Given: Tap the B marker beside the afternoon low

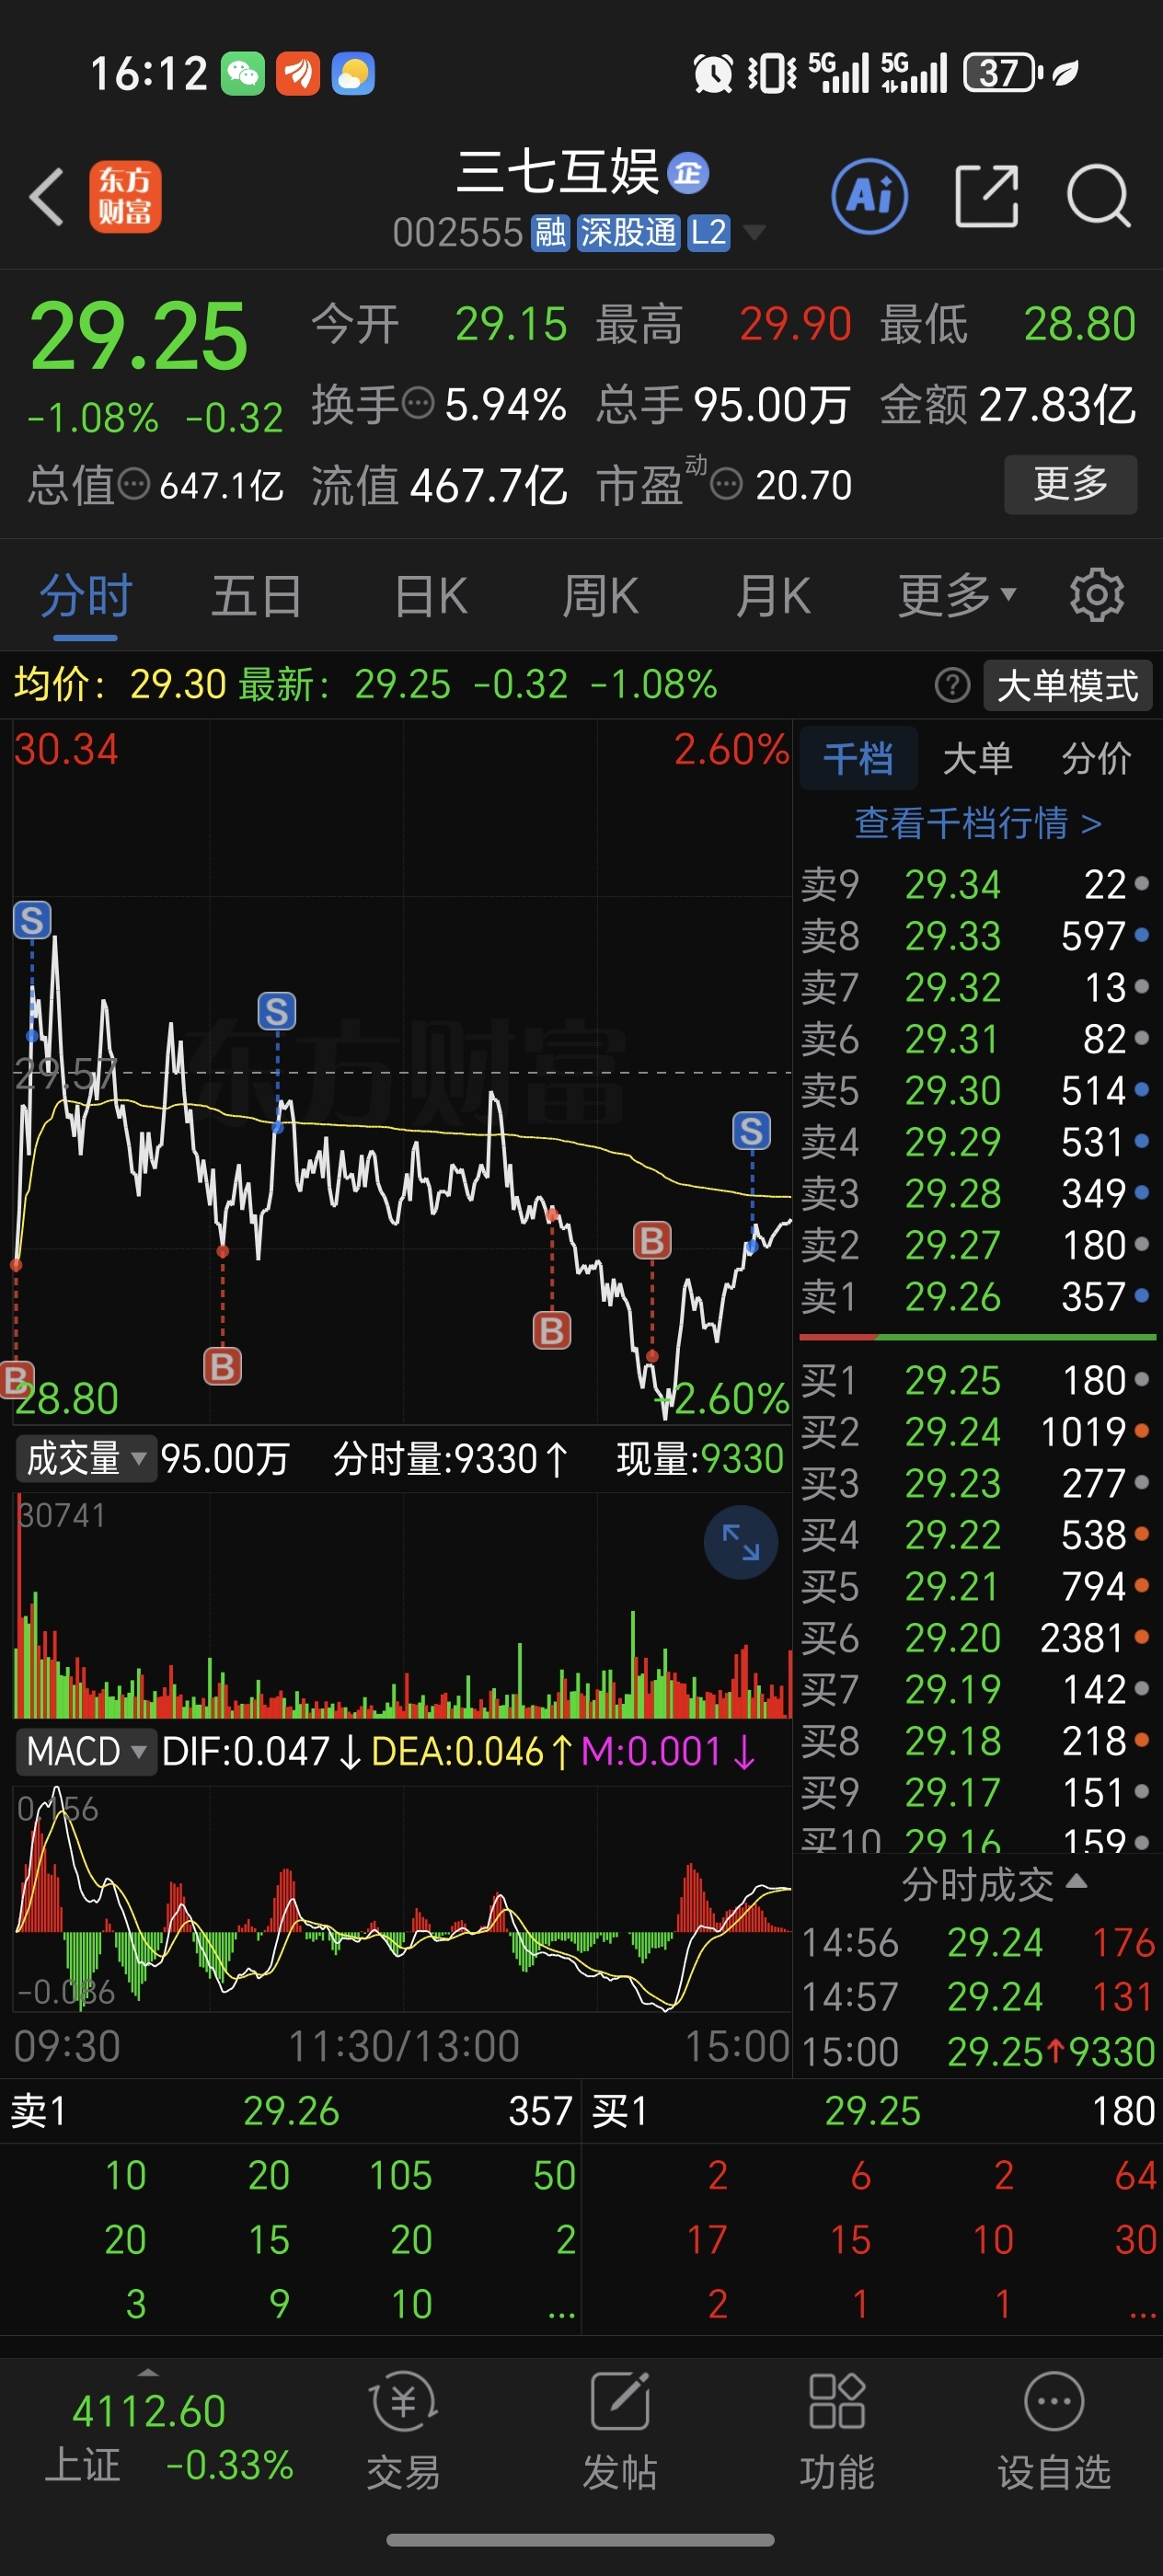Looking at the screenshot, I should pos(652,1241).
